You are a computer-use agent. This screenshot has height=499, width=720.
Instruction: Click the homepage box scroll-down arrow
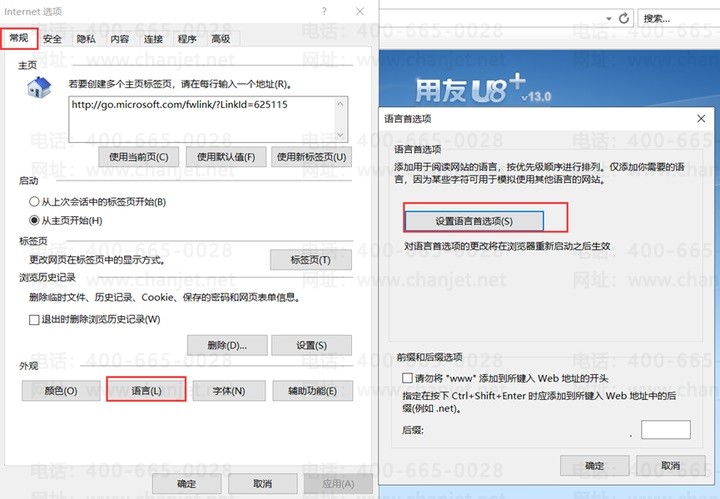click(x=340, y=135)
